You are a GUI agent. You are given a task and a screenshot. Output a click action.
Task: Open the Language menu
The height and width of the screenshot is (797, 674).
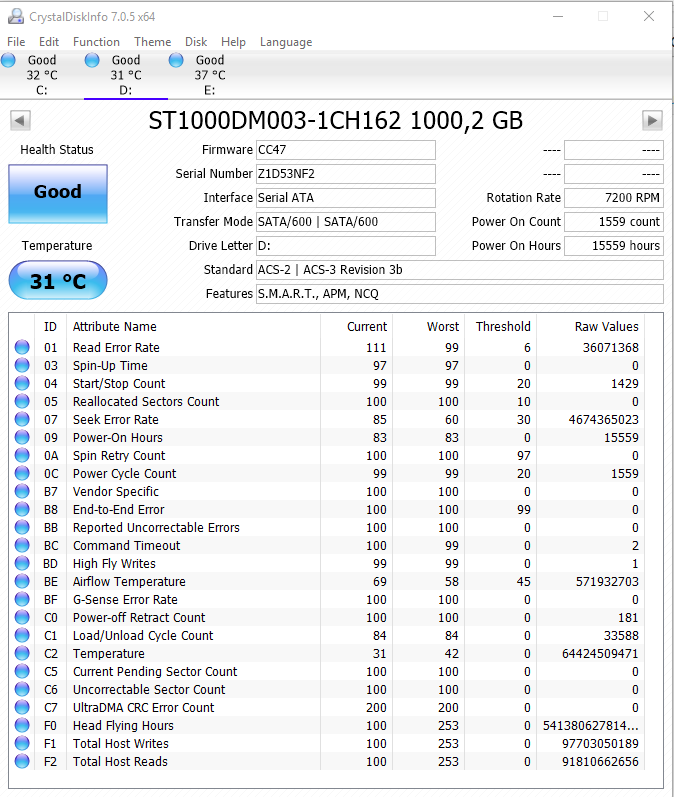point(286,42)
